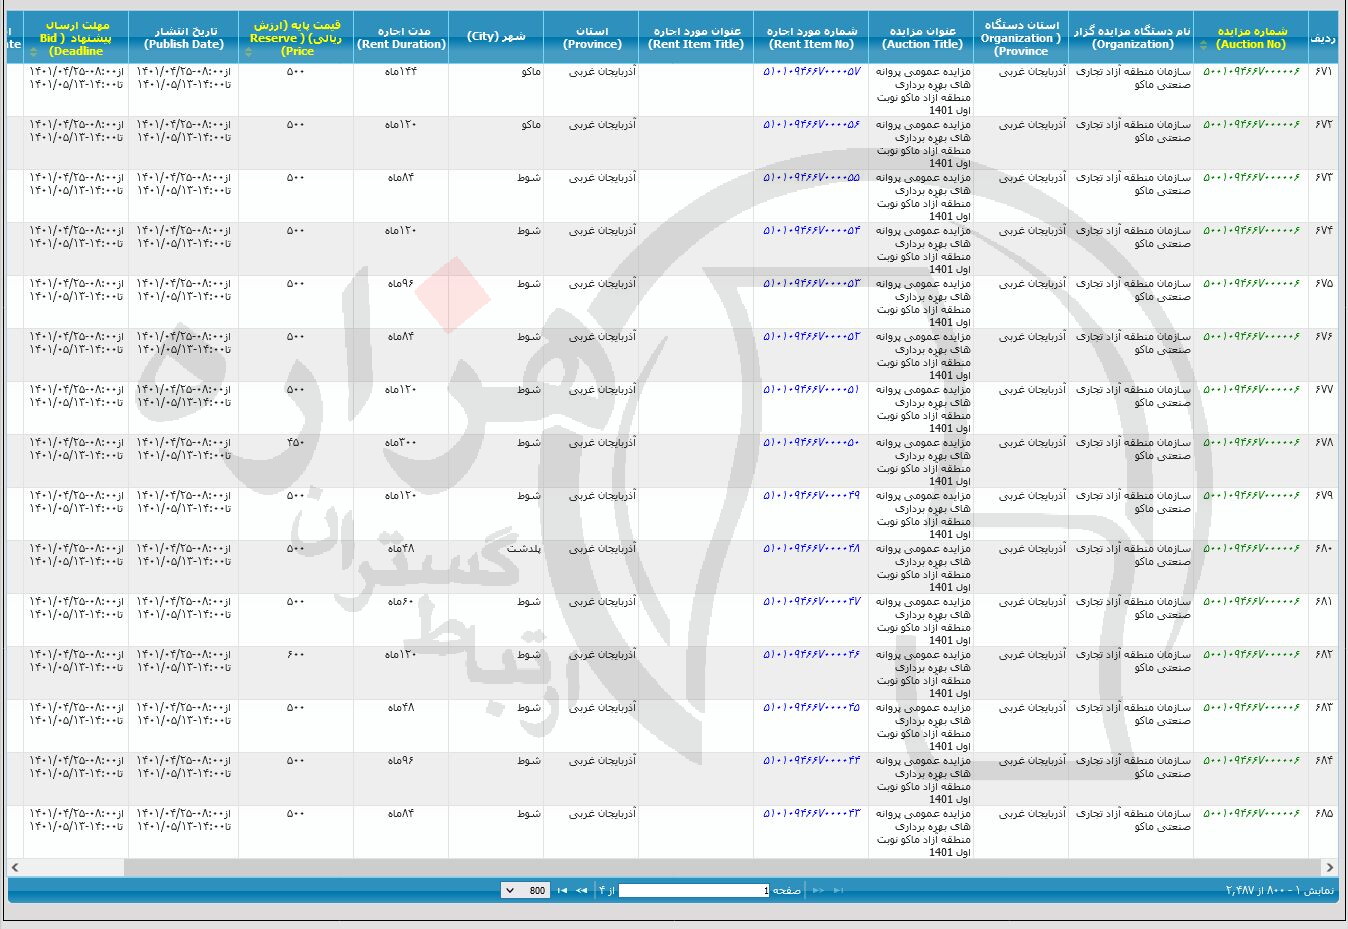Open rent item number link in row ۶۷۳
Screen dimensions: 1348x929
pyautogui.click(x=811, y=178)
